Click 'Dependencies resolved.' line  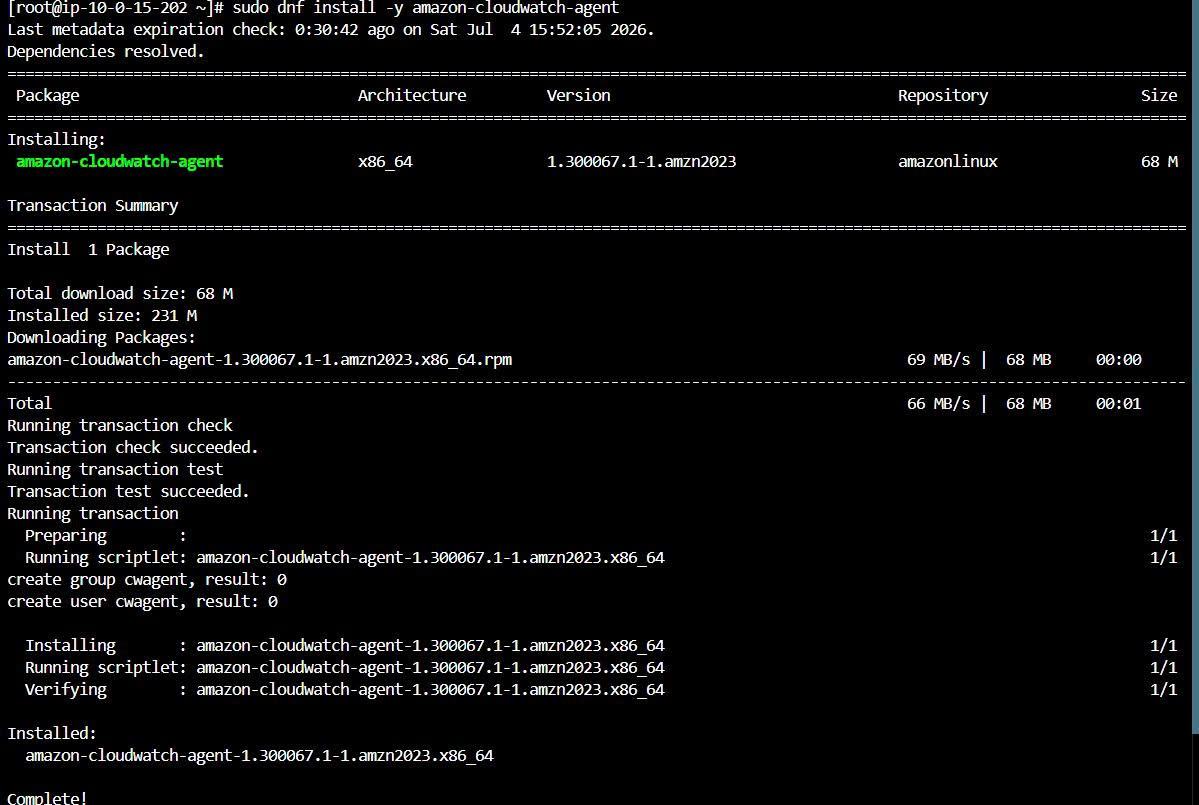point(106,52)
